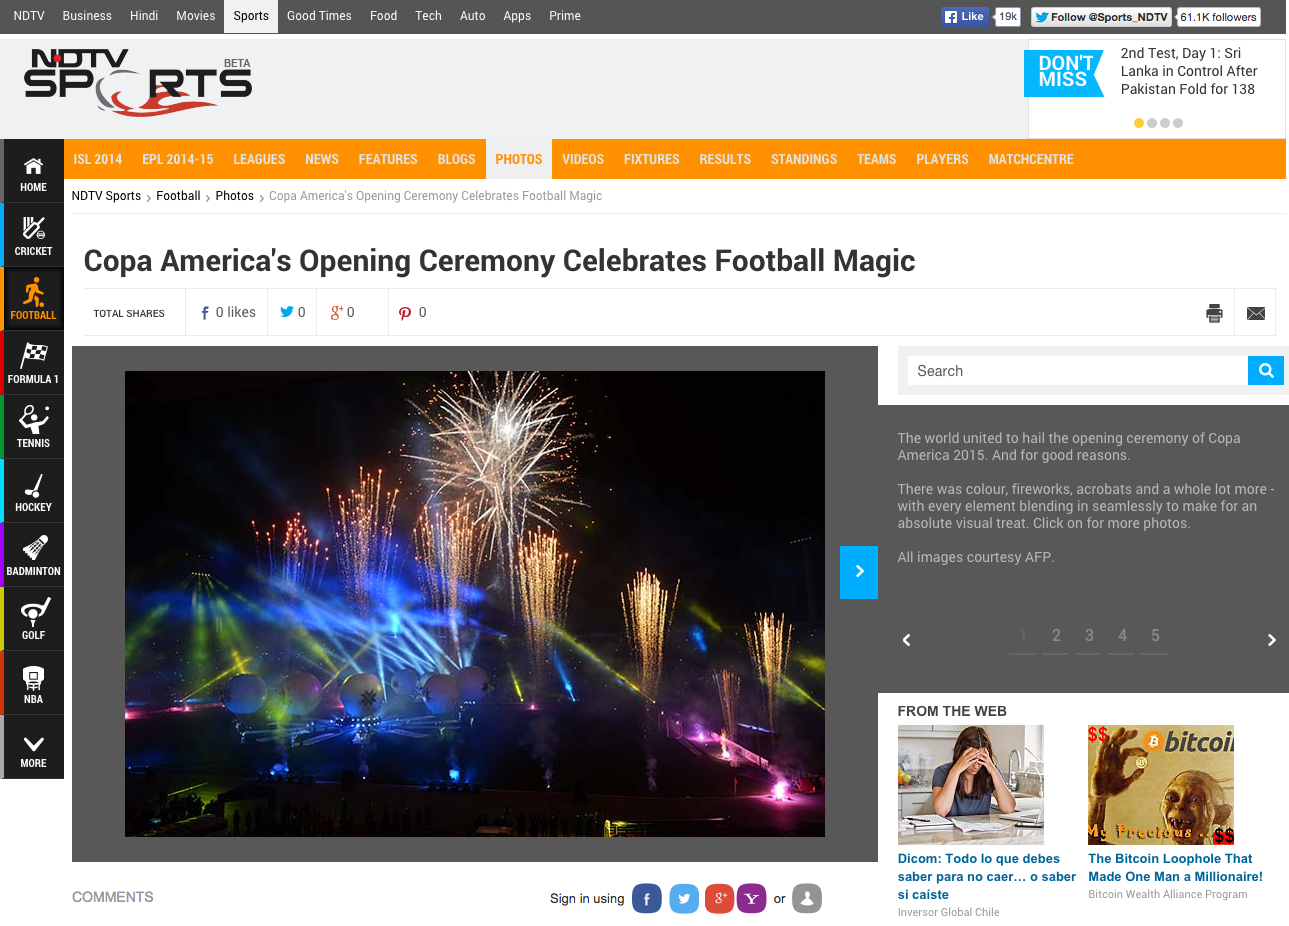Click the blue search magnifier button
The height and width of the screenshot is (926, 1289).
click(1266, 371)
